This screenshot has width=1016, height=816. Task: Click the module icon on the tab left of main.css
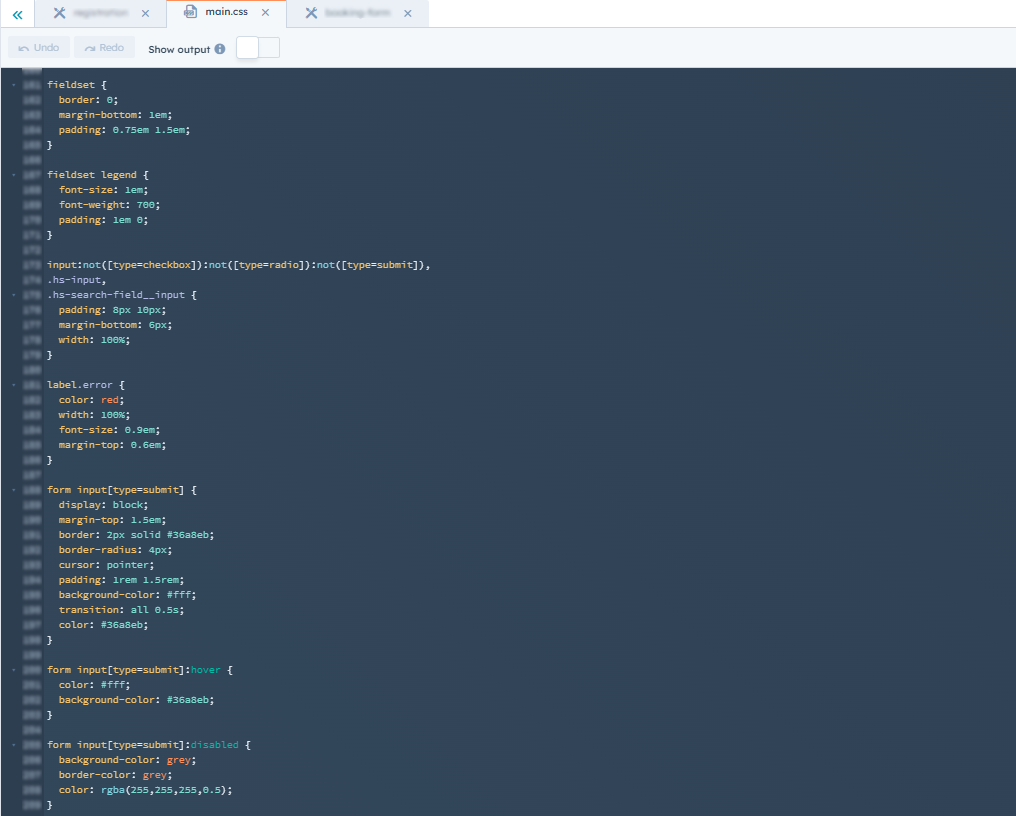coord(60,13)
